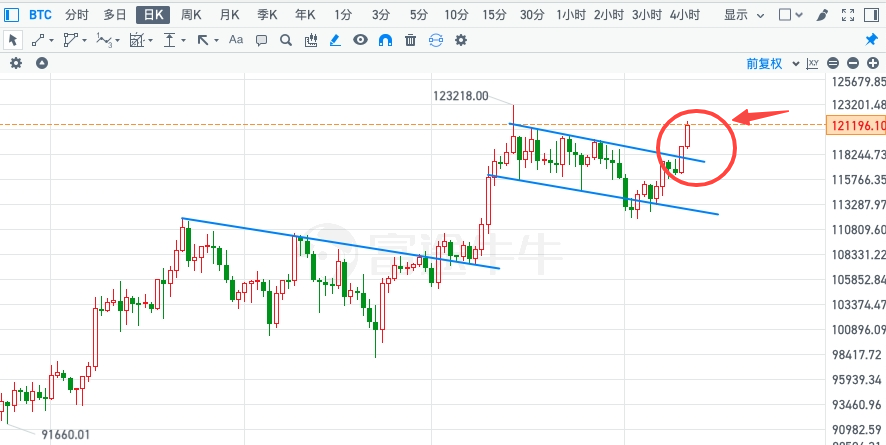Zoom in chart with plus icon
Screen dimensions: 886x445
coord(872,63)
